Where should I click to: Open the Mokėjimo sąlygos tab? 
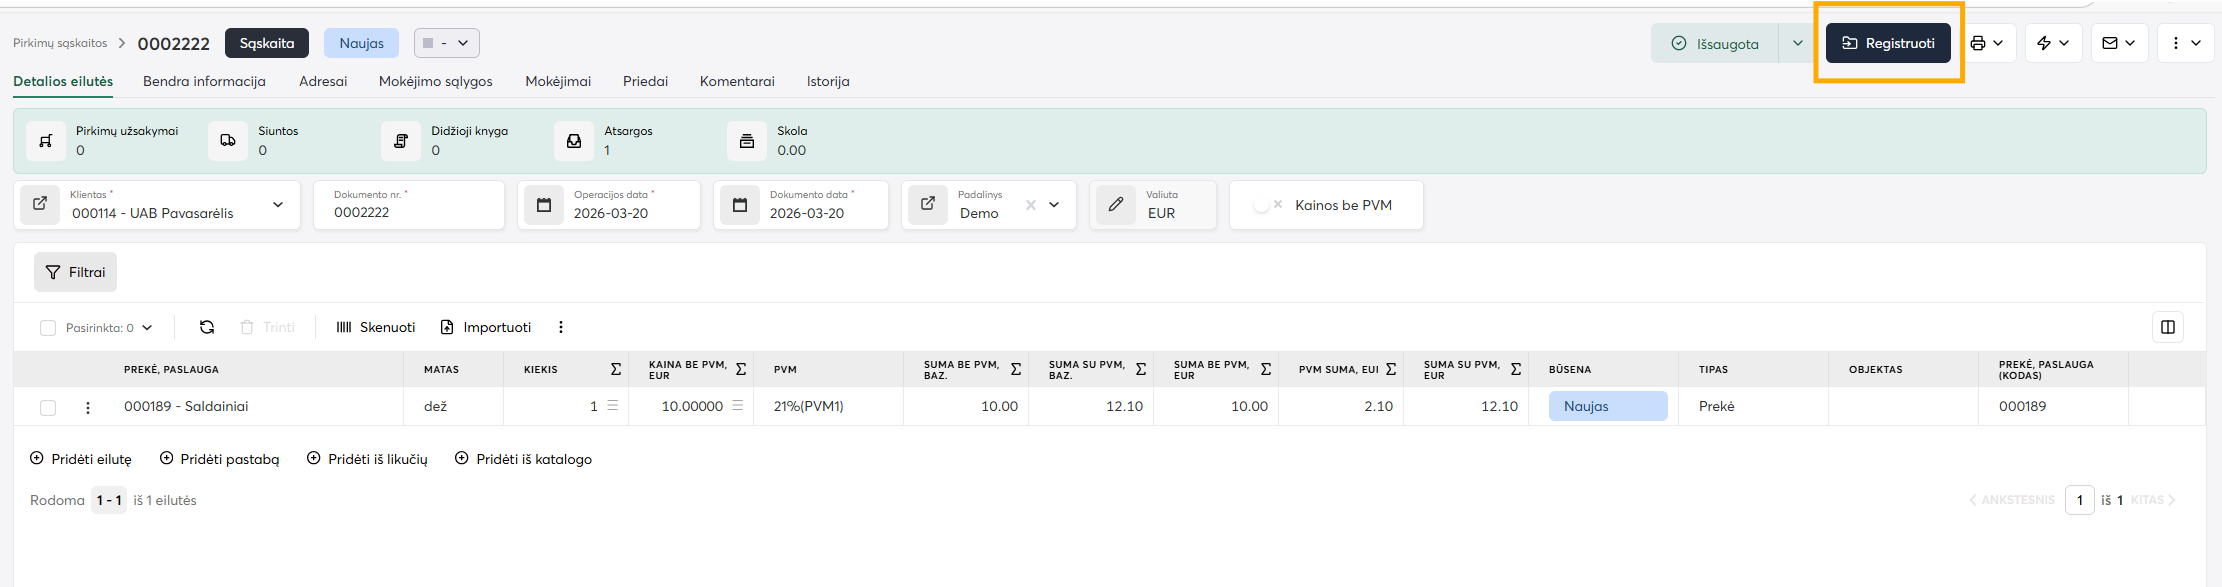tap(435, 81)
